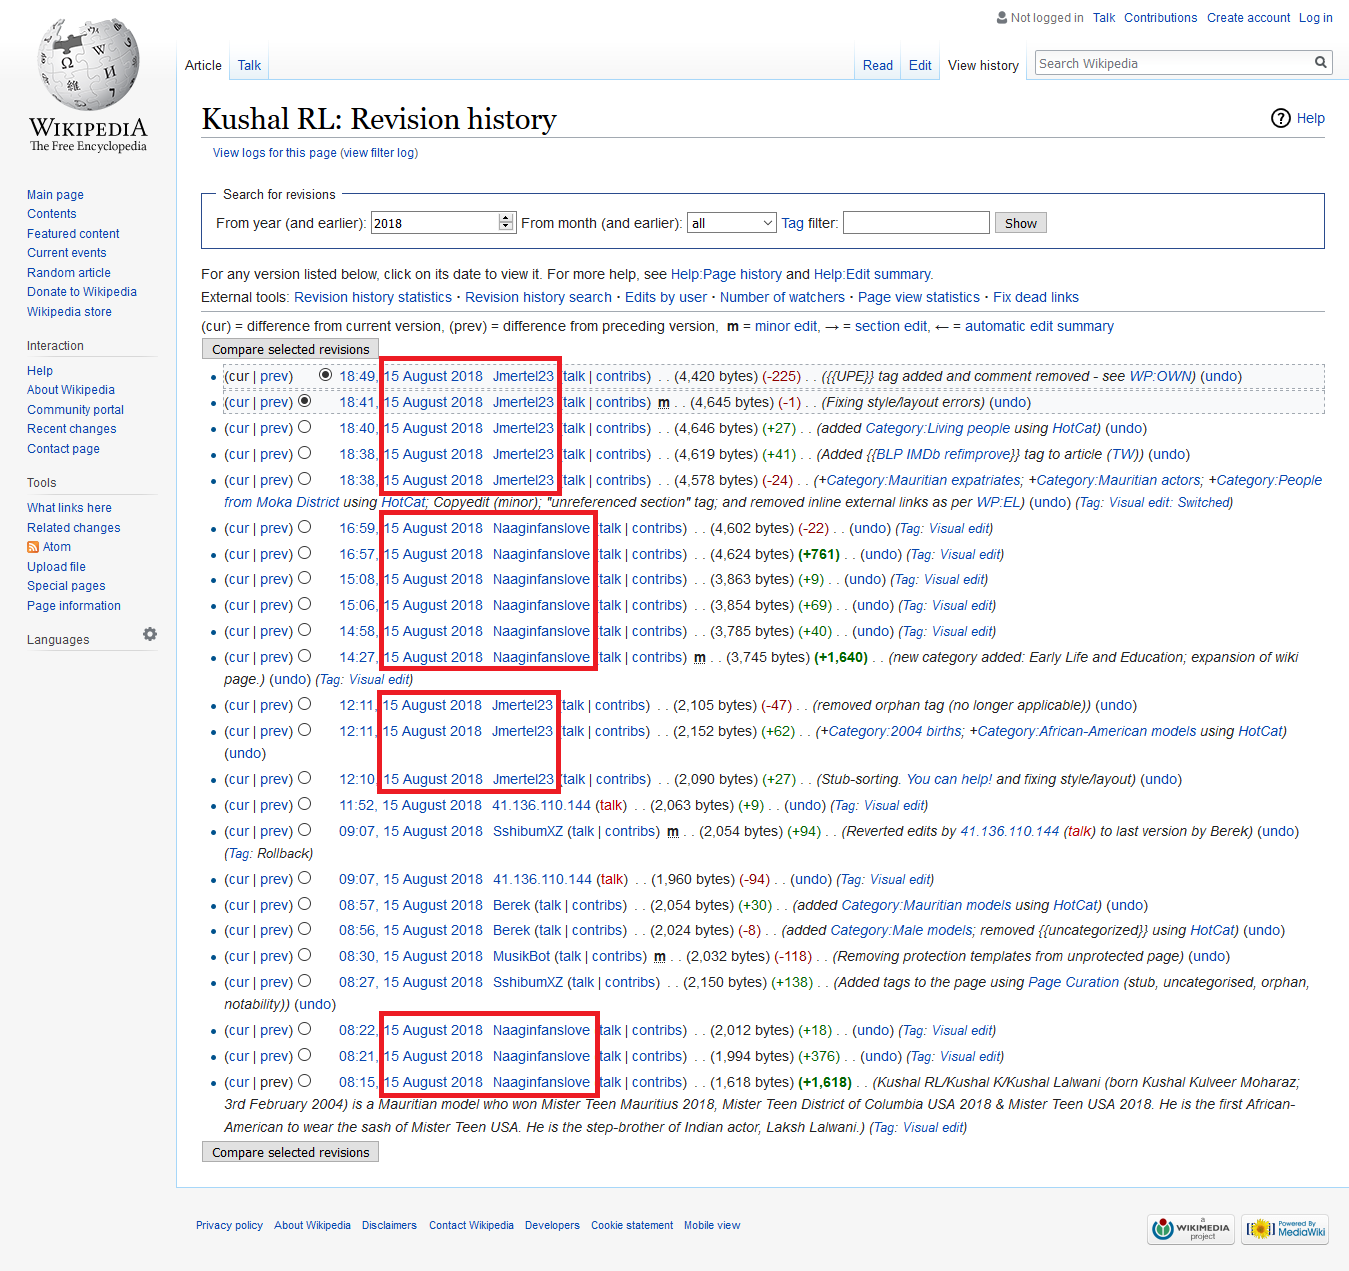Select the radio button for 18:49 revision
Viewport: 1349px width, 1271px height.
click(325, 375)
